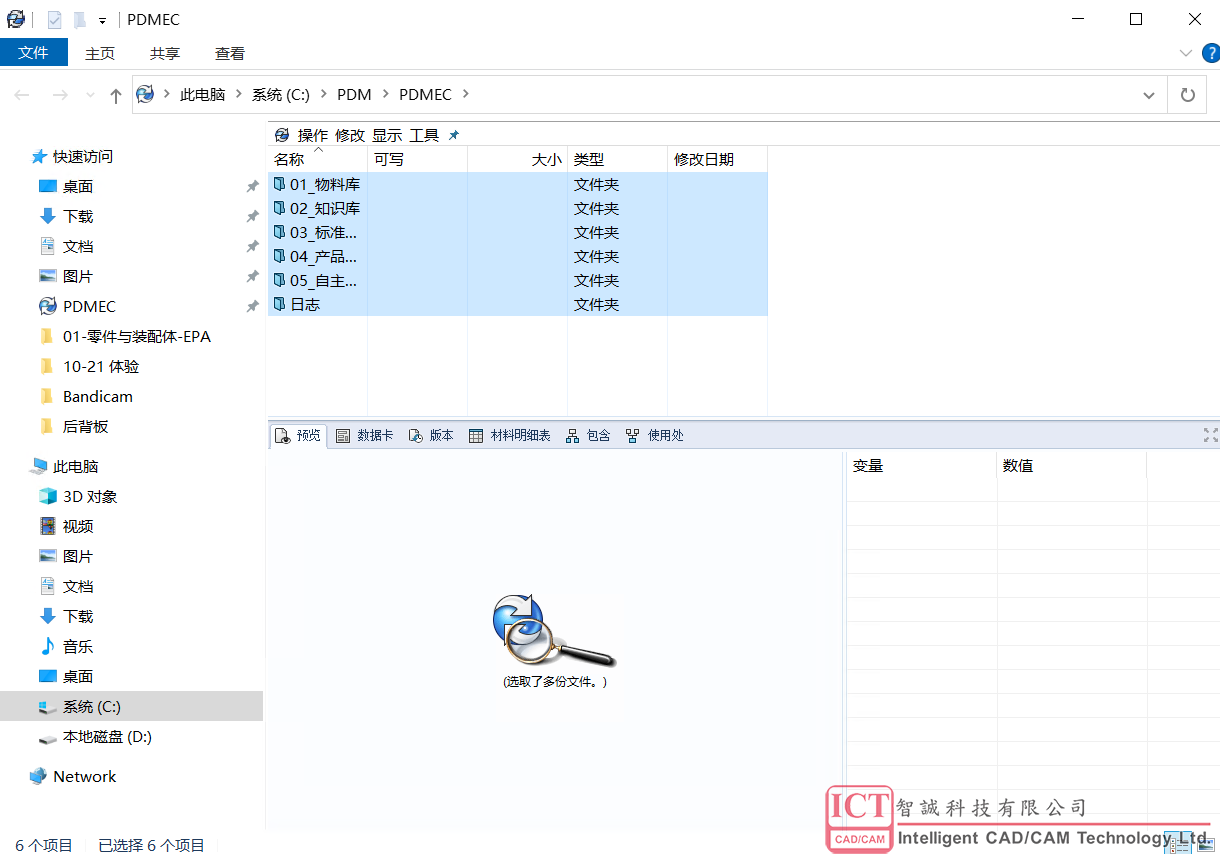Screen dimensions: 1220x854
Task: Switch to the 预览 tab
Action: [298, 436]
